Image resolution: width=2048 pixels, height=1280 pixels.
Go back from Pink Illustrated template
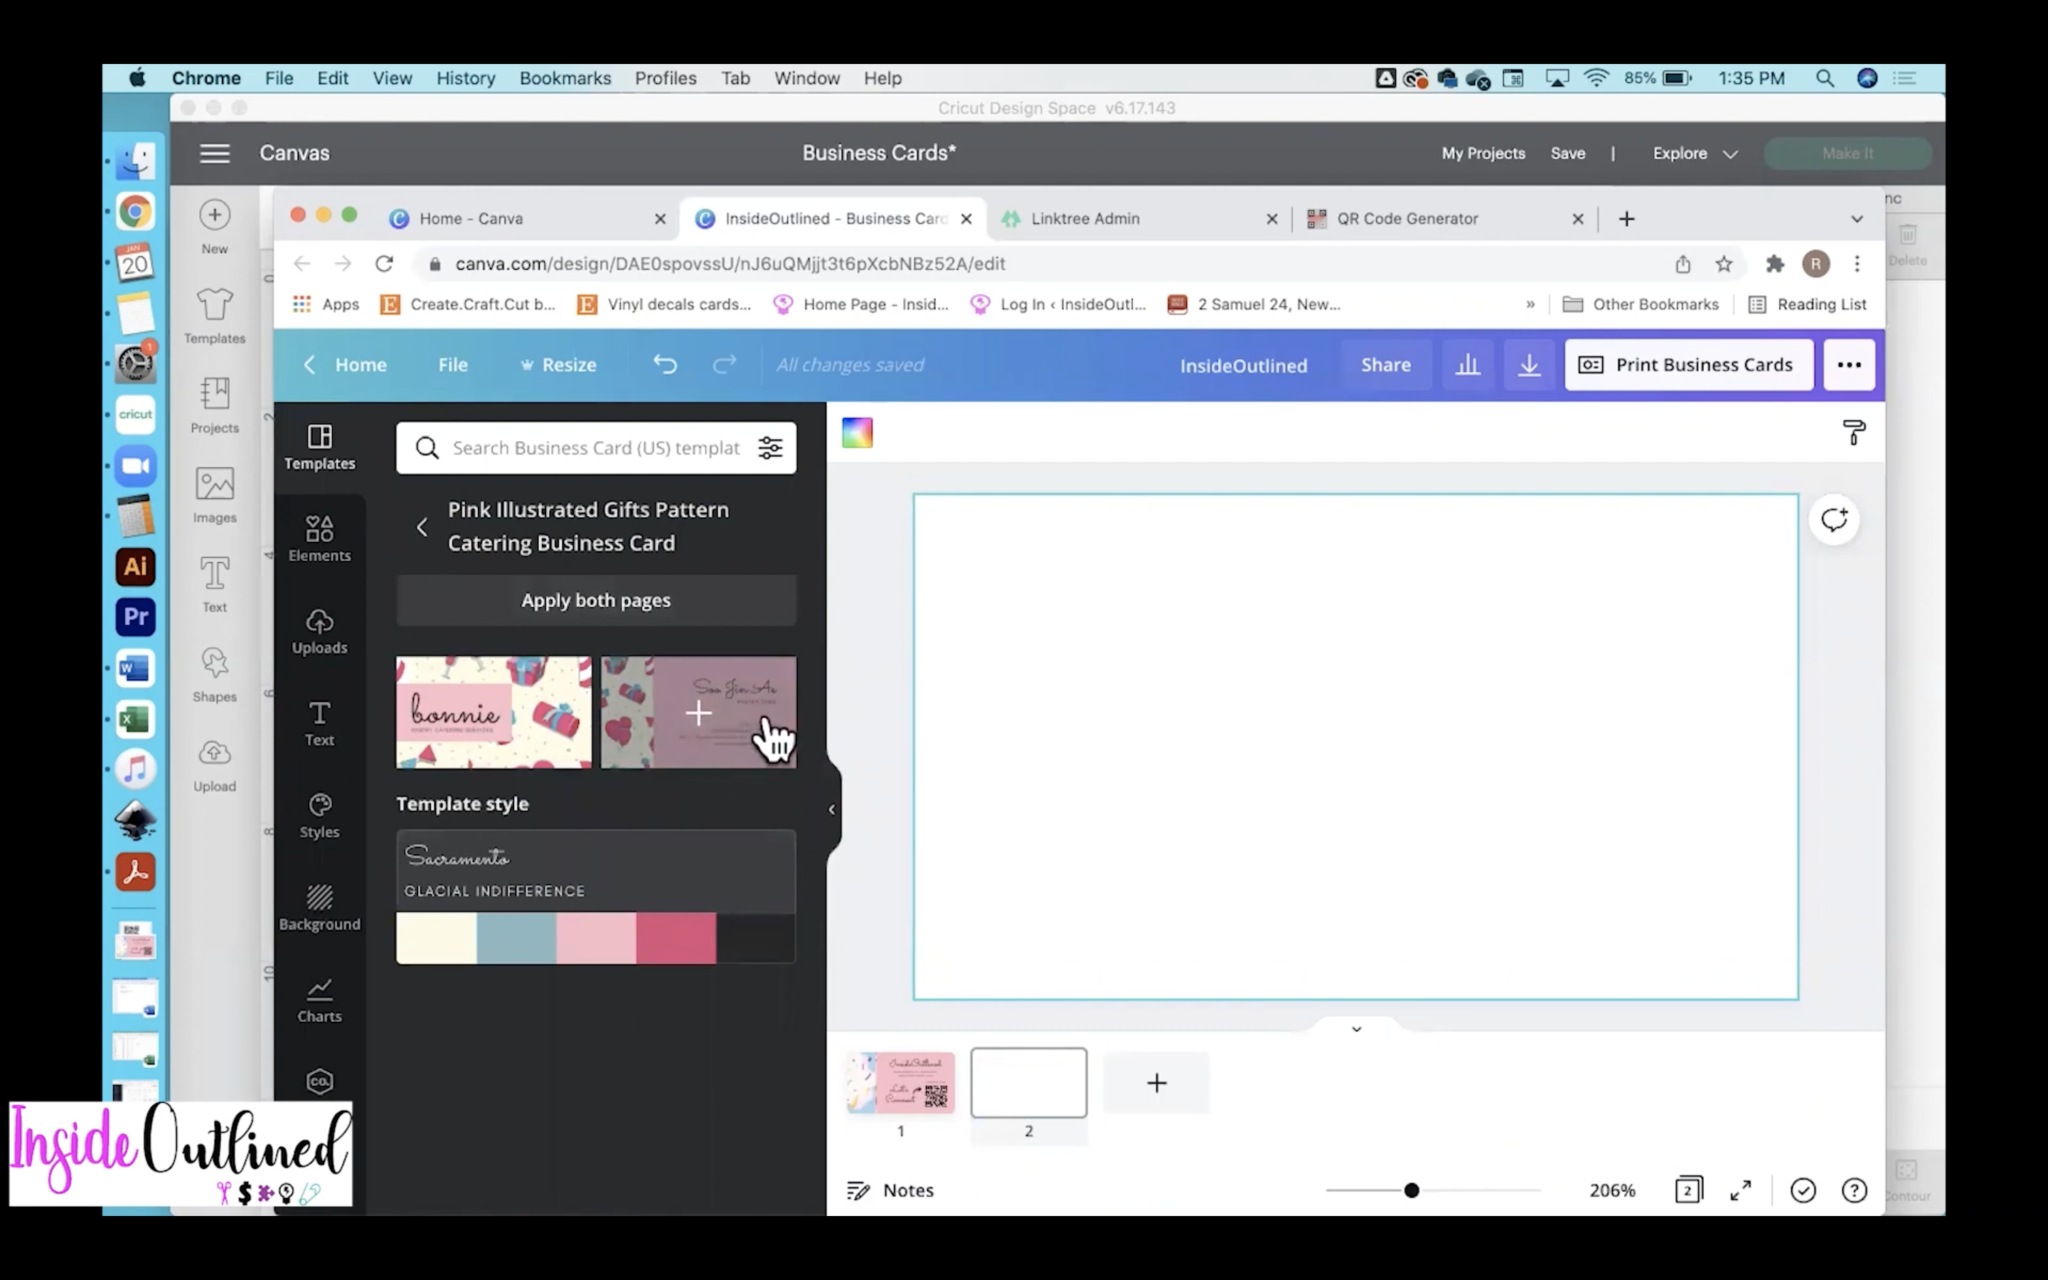[x=422, y=527]
